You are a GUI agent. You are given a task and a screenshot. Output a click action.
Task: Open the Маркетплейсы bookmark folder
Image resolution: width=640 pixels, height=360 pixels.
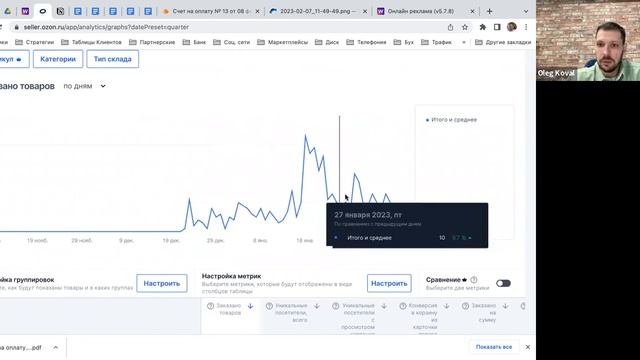[282, 42]
